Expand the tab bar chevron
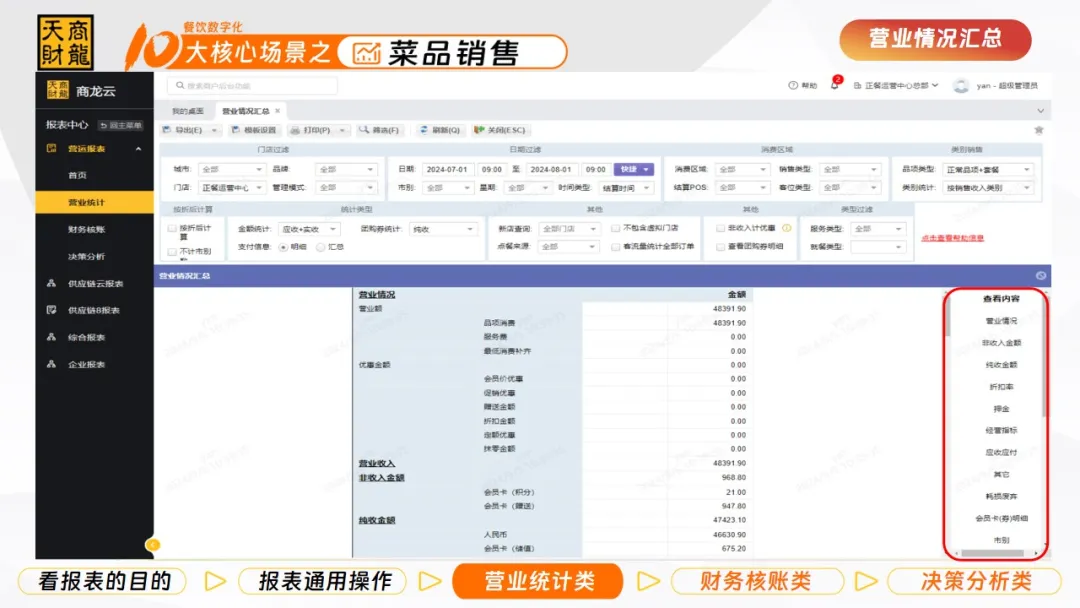Screen dimensions: 1080x608 click(1040, 111)
